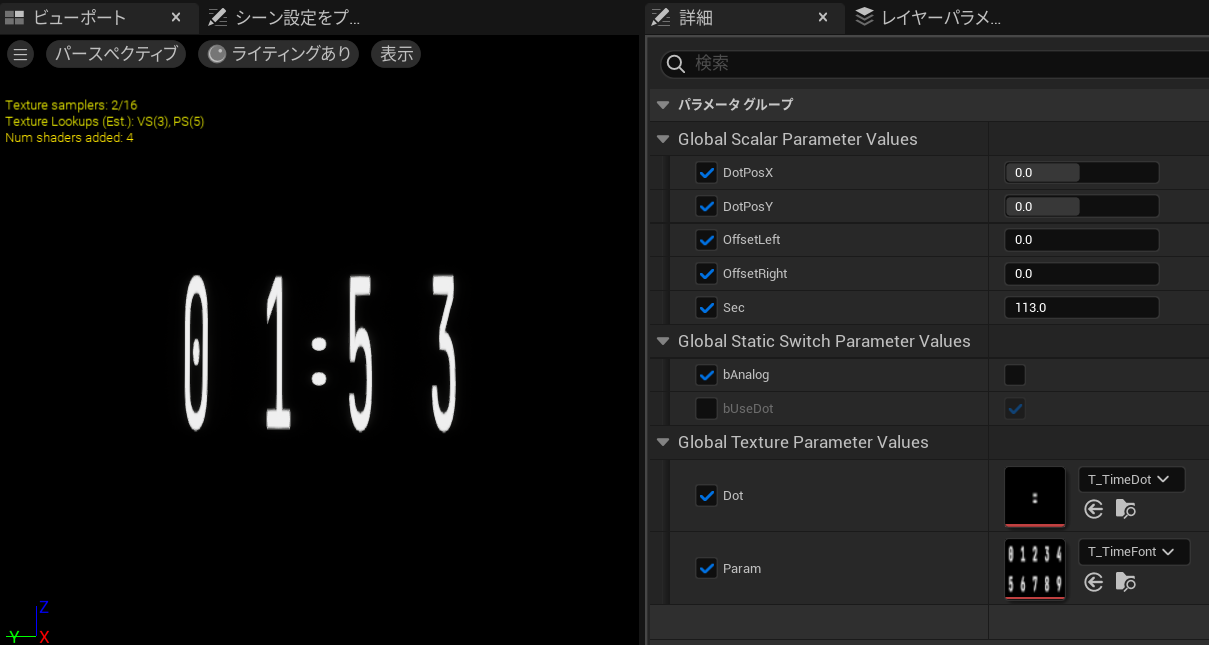Open the T_TimeFont texture dropdown
The image size is (1209, 645).
click(x=1133, y=551)
